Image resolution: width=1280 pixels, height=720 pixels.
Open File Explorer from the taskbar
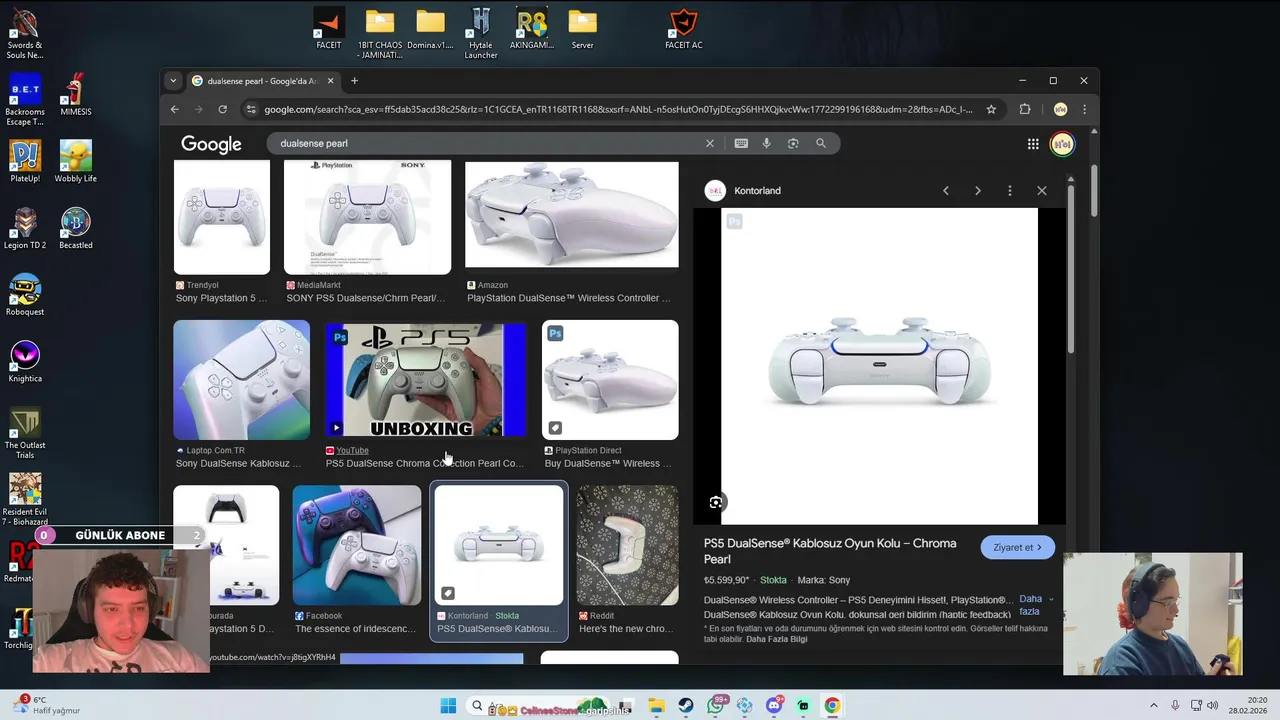(657, 706)
